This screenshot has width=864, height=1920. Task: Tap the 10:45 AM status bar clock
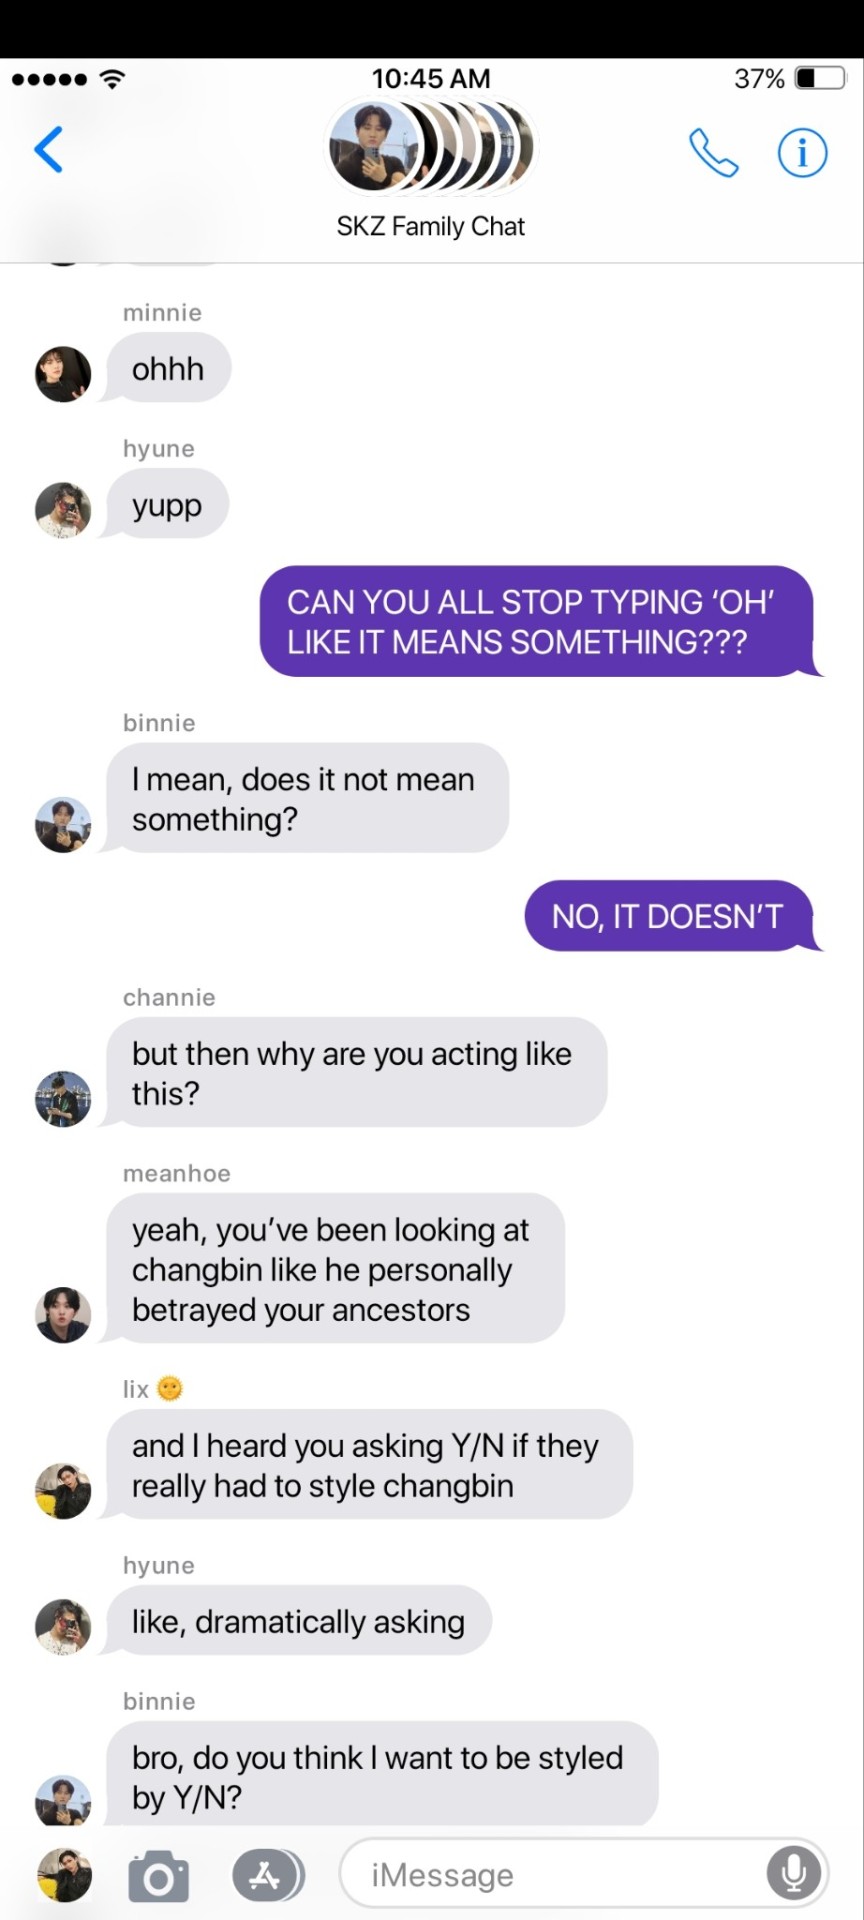[431, 78]
